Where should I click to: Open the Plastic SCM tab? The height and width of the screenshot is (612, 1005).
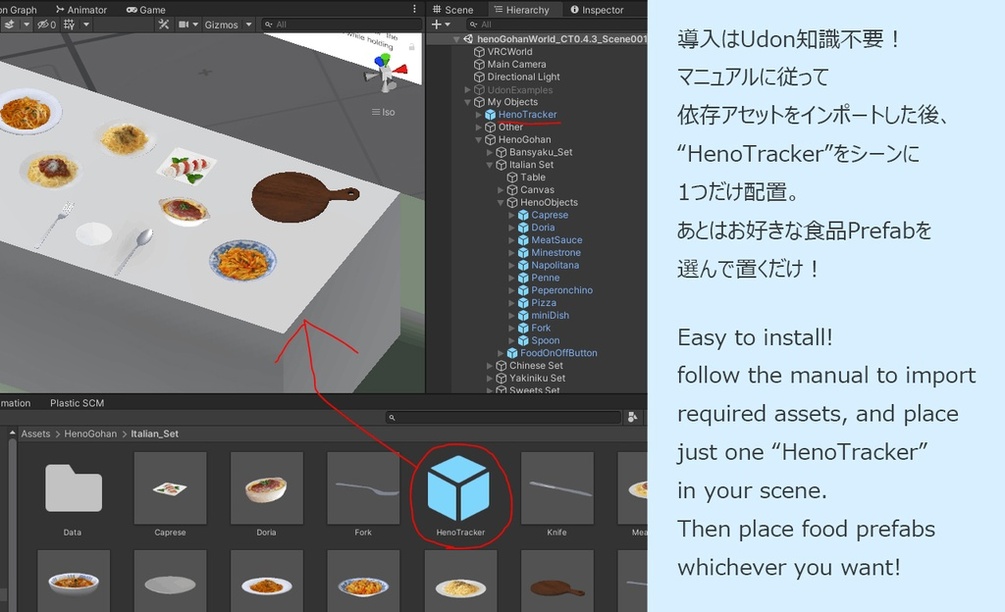point(77,402)
